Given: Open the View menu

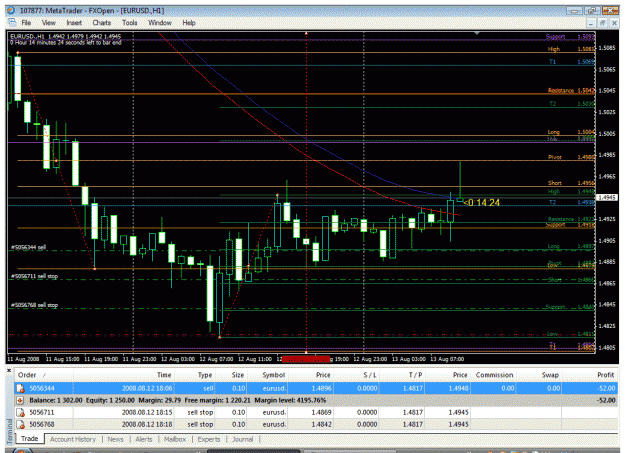Looking at the screenshot, I should point(49,23).
